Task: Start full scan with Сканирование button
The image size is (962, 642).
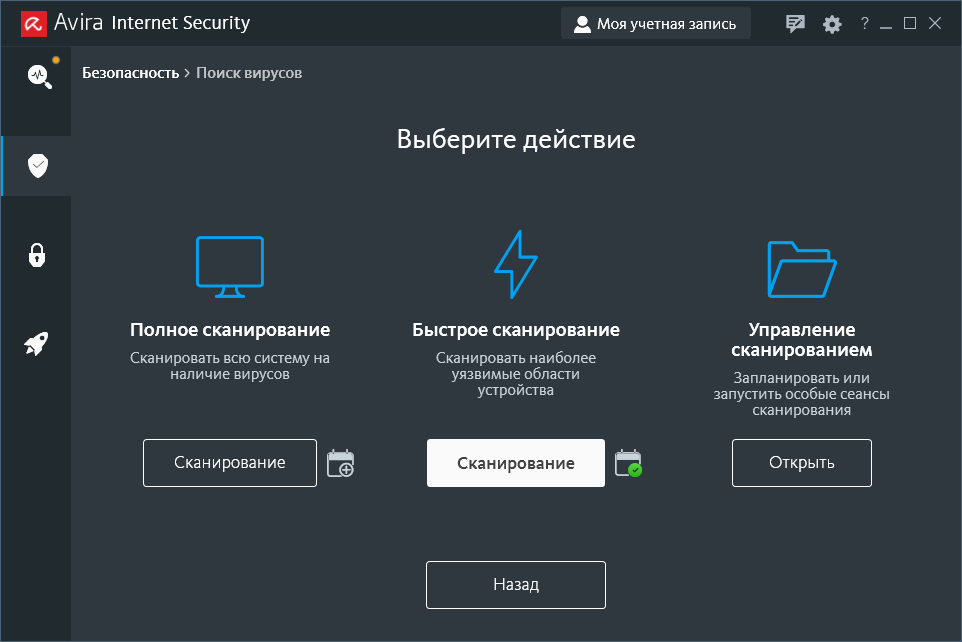Action: click(x=230, y=463)
